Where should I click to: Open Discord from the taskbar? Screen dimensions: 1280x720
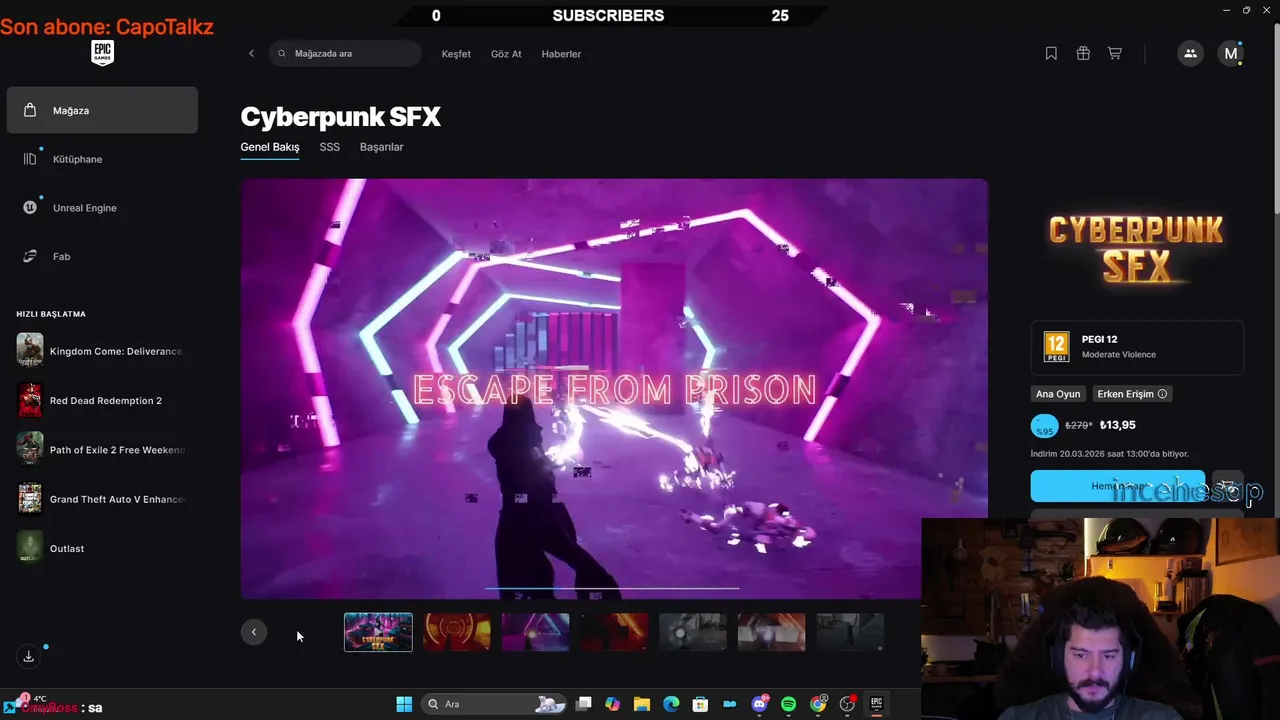[759, 704]
